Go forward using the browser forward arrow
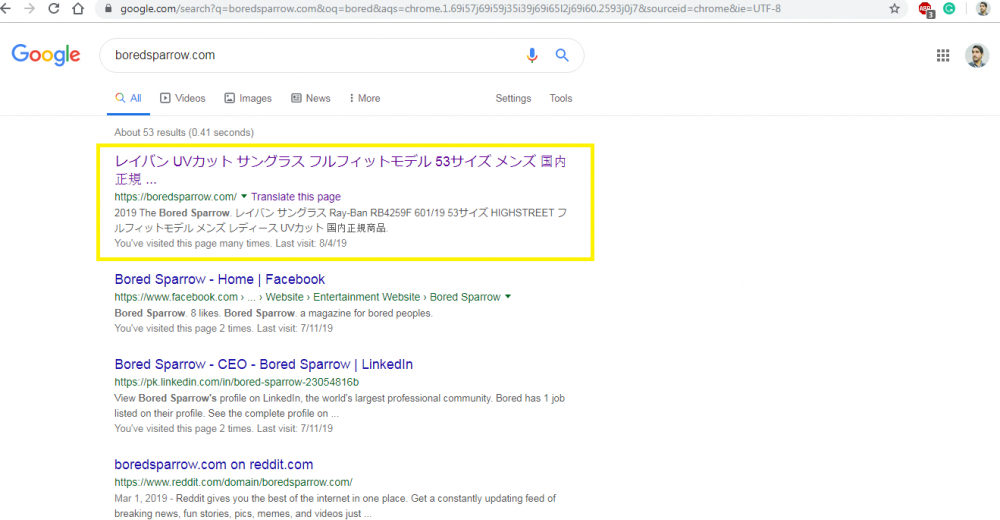The image size is (1000, 520). tap(29, 8)
